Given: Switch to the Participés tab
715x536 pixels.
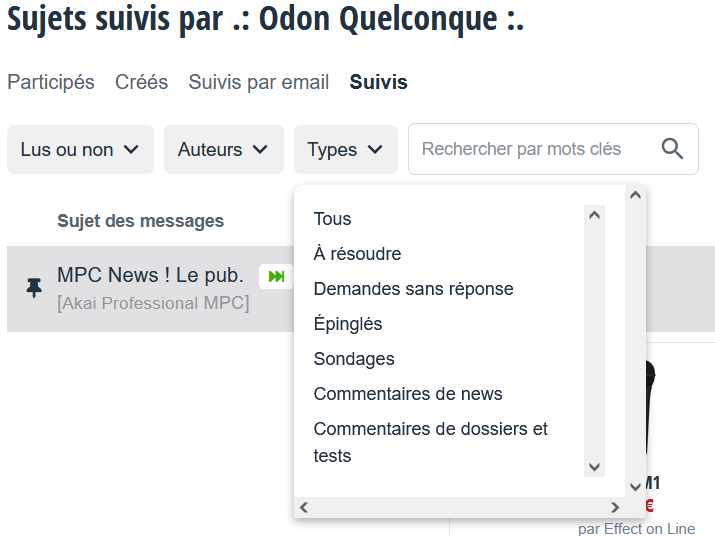Looking at the screenshot, I should coord(51,82).
